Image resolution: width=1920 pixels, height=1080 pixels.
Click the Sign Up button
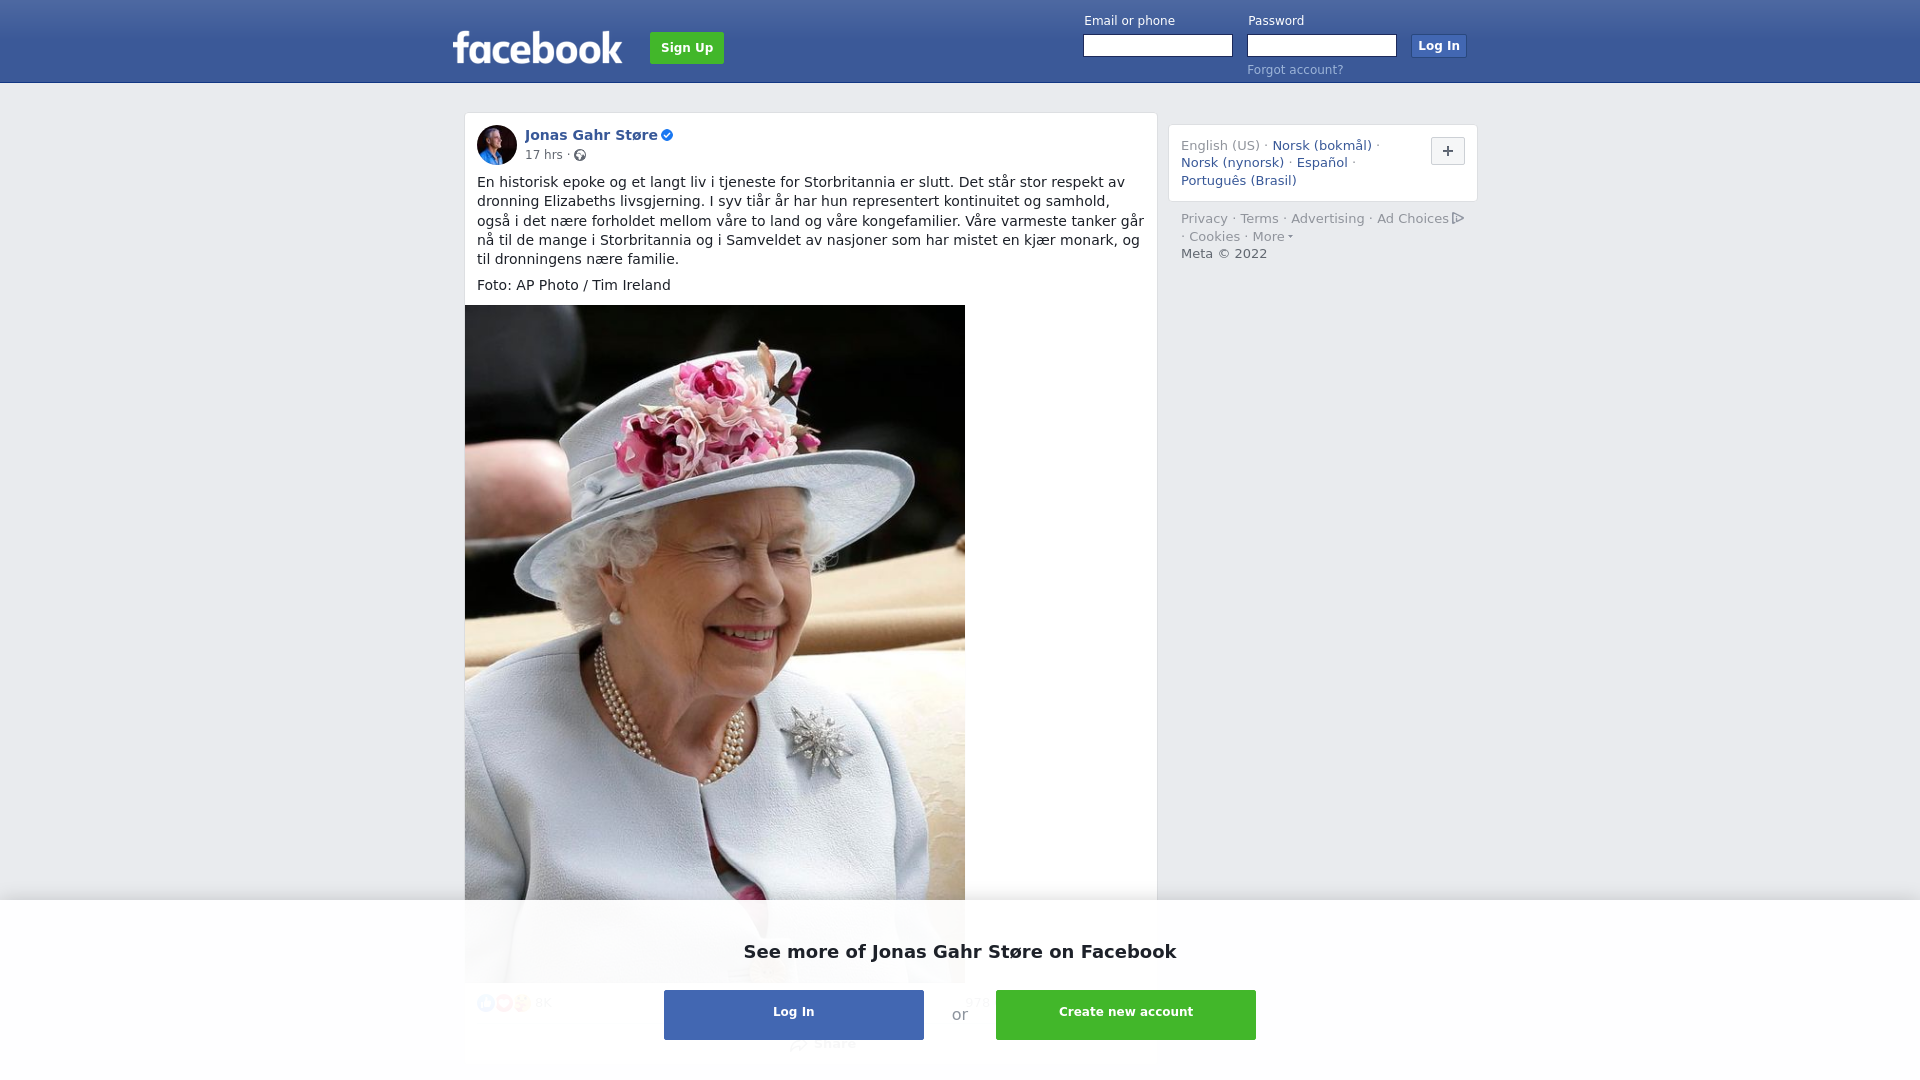pyautogui.click(x=687, y=48)
